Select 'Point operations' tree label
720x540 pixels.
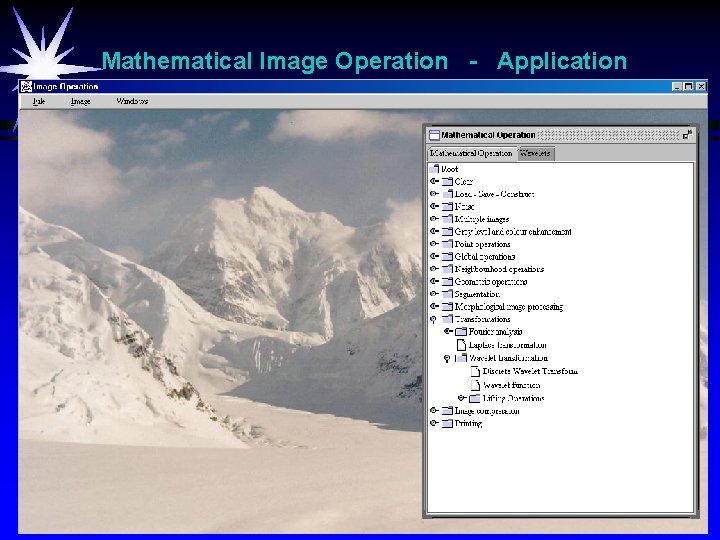[483, 244]
